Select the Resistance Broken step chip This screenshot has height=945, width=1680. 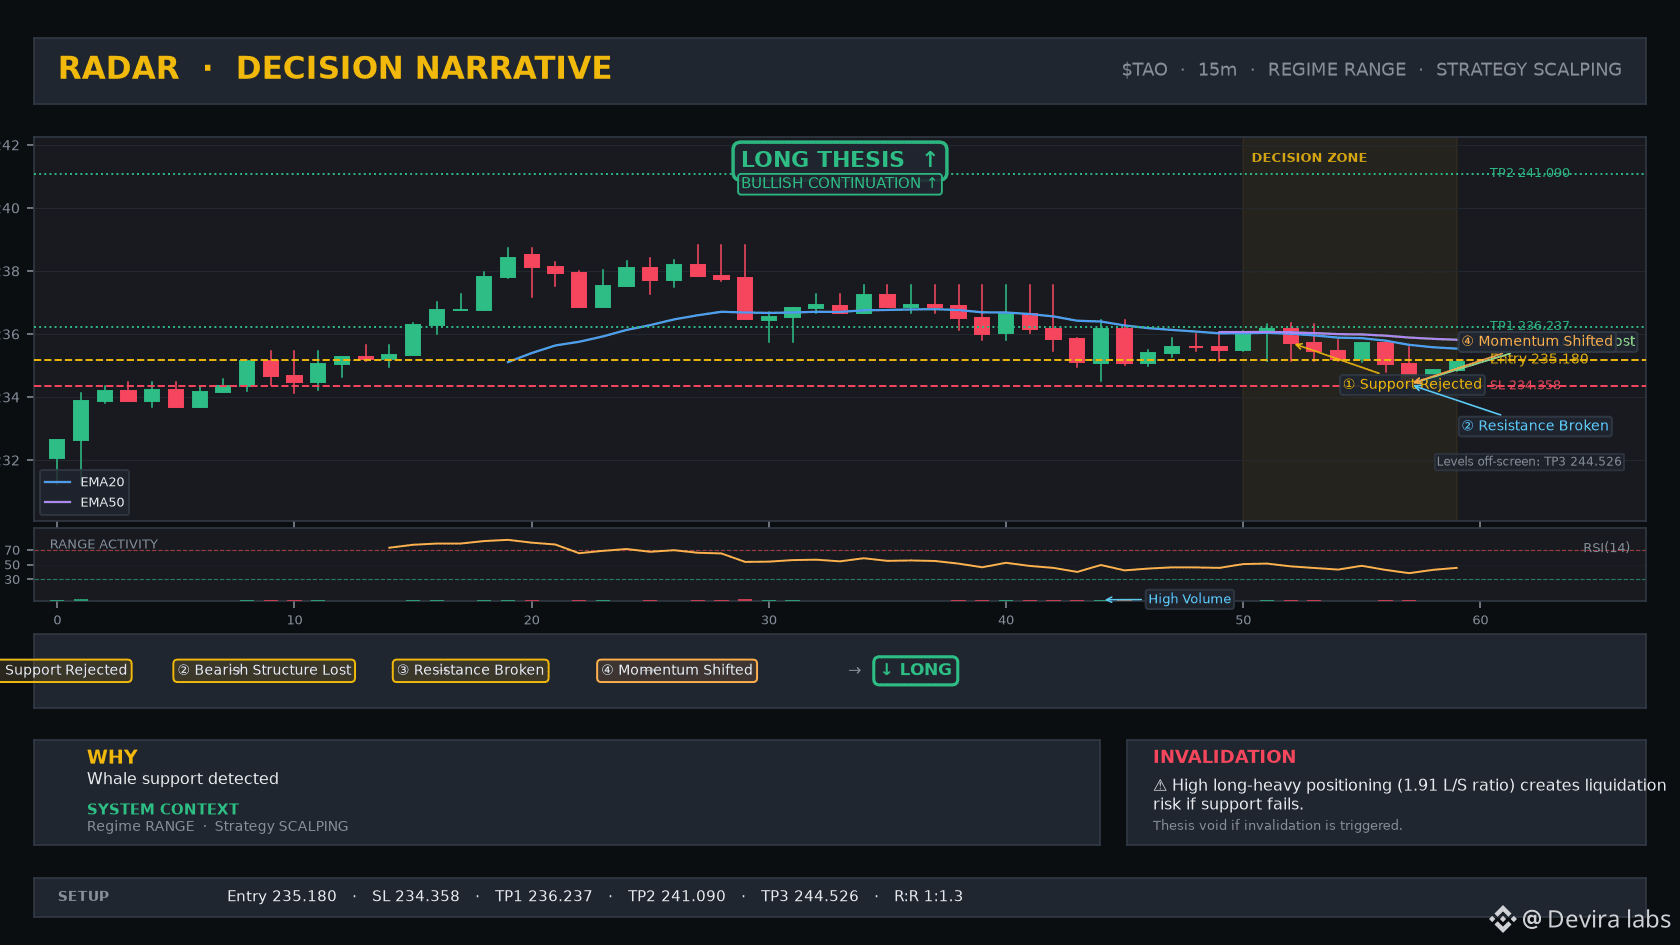tap(470, 670)
